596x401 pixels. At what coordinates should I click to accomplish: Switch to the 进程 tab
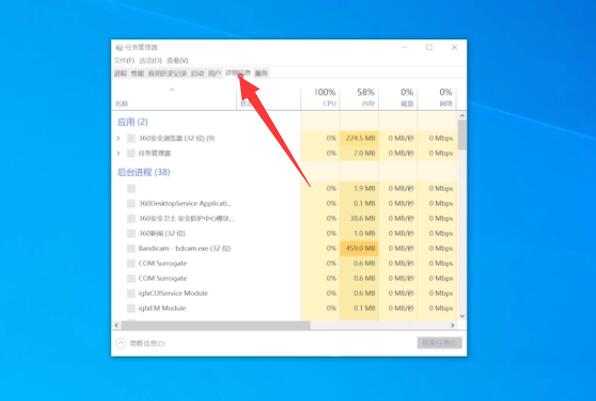pyautogui.click(x=120, y=73)
